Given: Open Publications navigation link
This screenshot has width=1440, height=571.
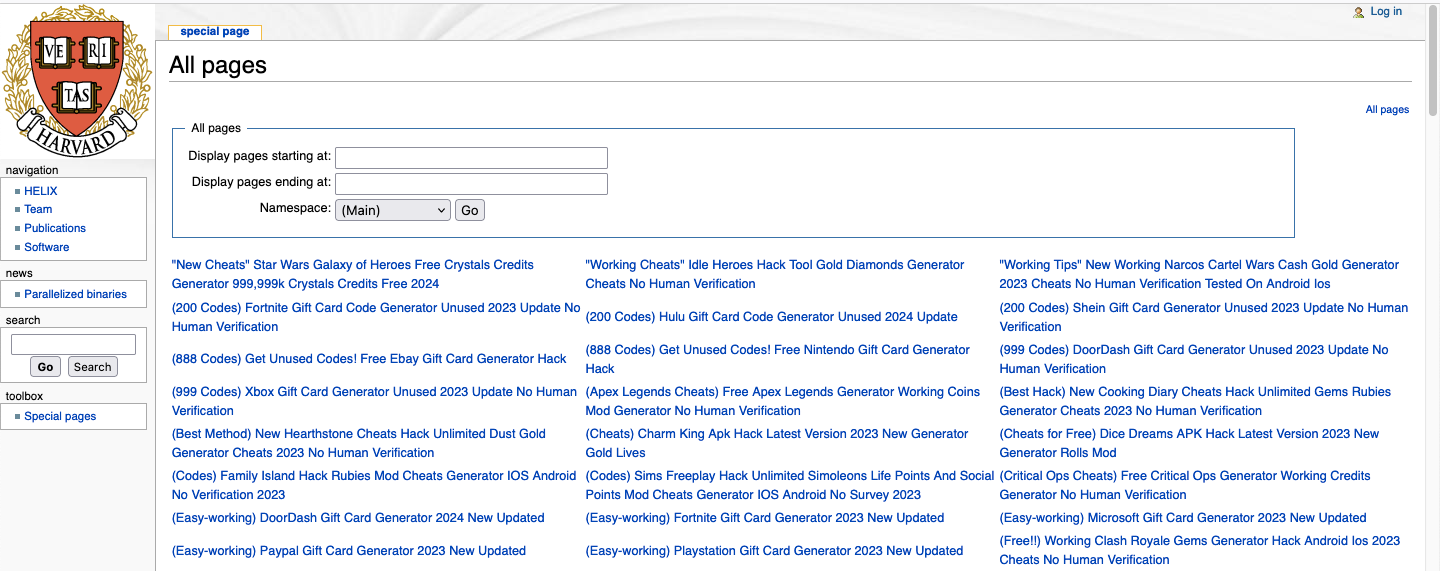Looking at the screenshot, I should pos(55,228).
